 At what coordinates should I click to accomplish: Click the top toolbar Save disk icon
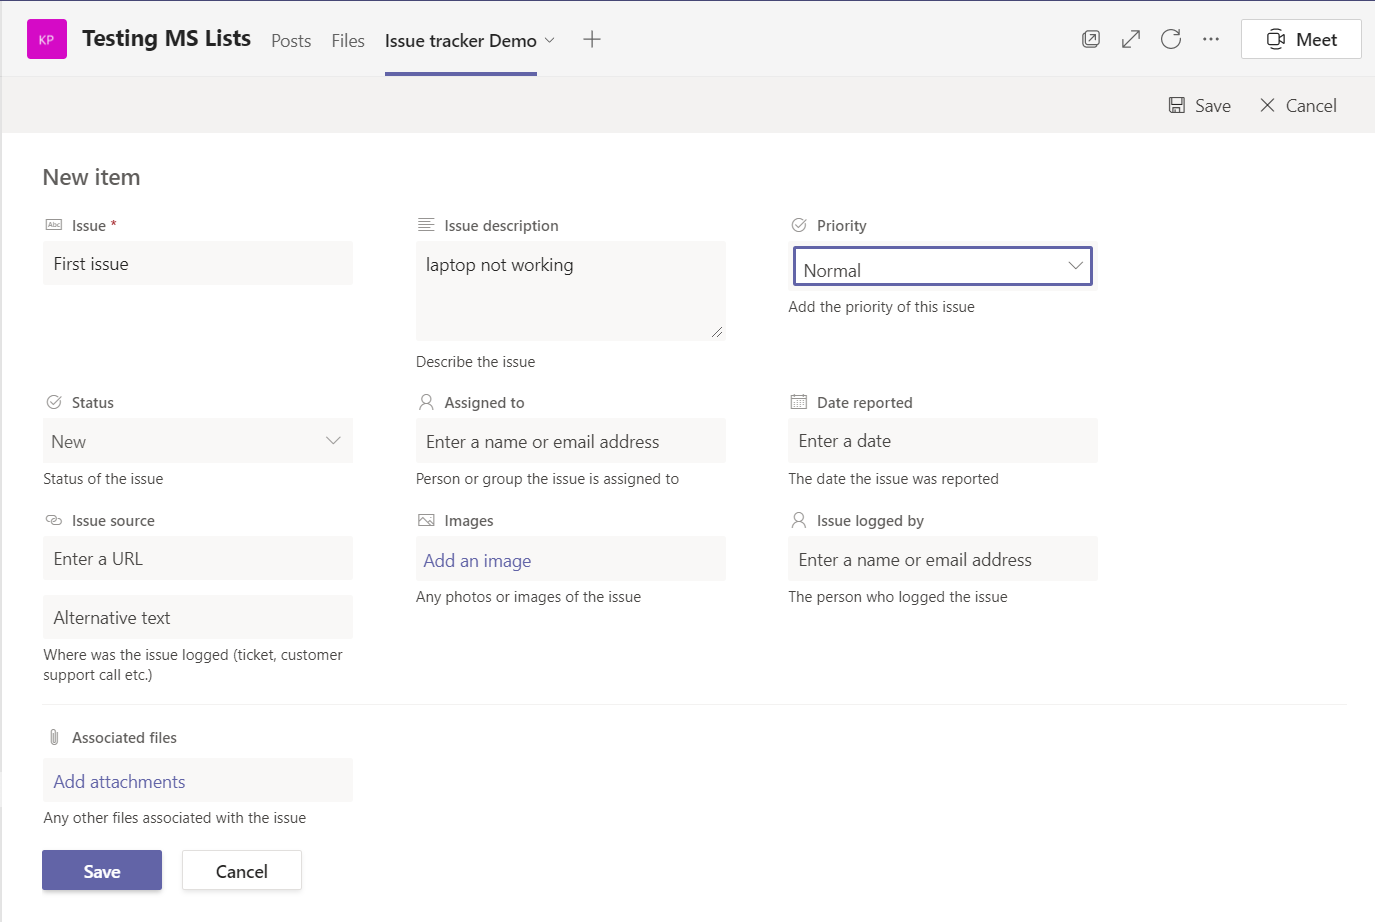coord(1177,105)
